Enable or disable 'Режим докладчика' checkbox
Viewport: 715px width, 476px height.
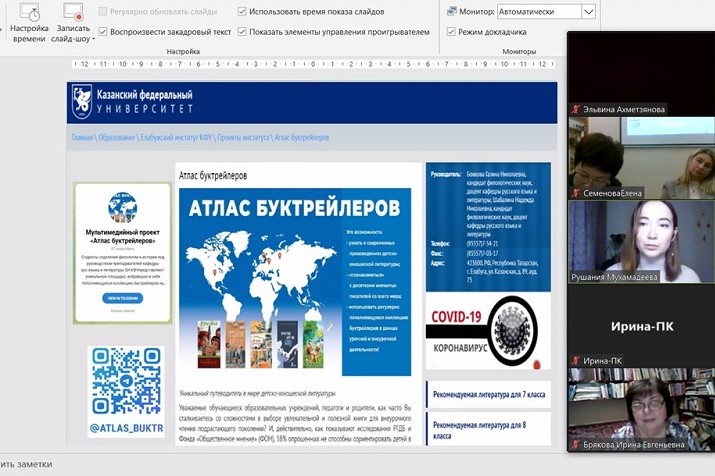click(x=451, y=32)
